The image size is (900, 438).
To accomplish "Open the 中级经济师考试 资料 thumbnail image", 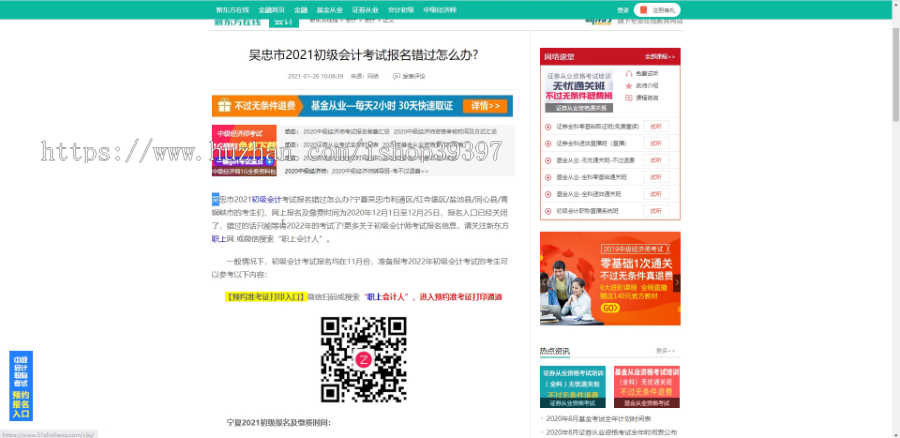I will (x=244, y=150).
